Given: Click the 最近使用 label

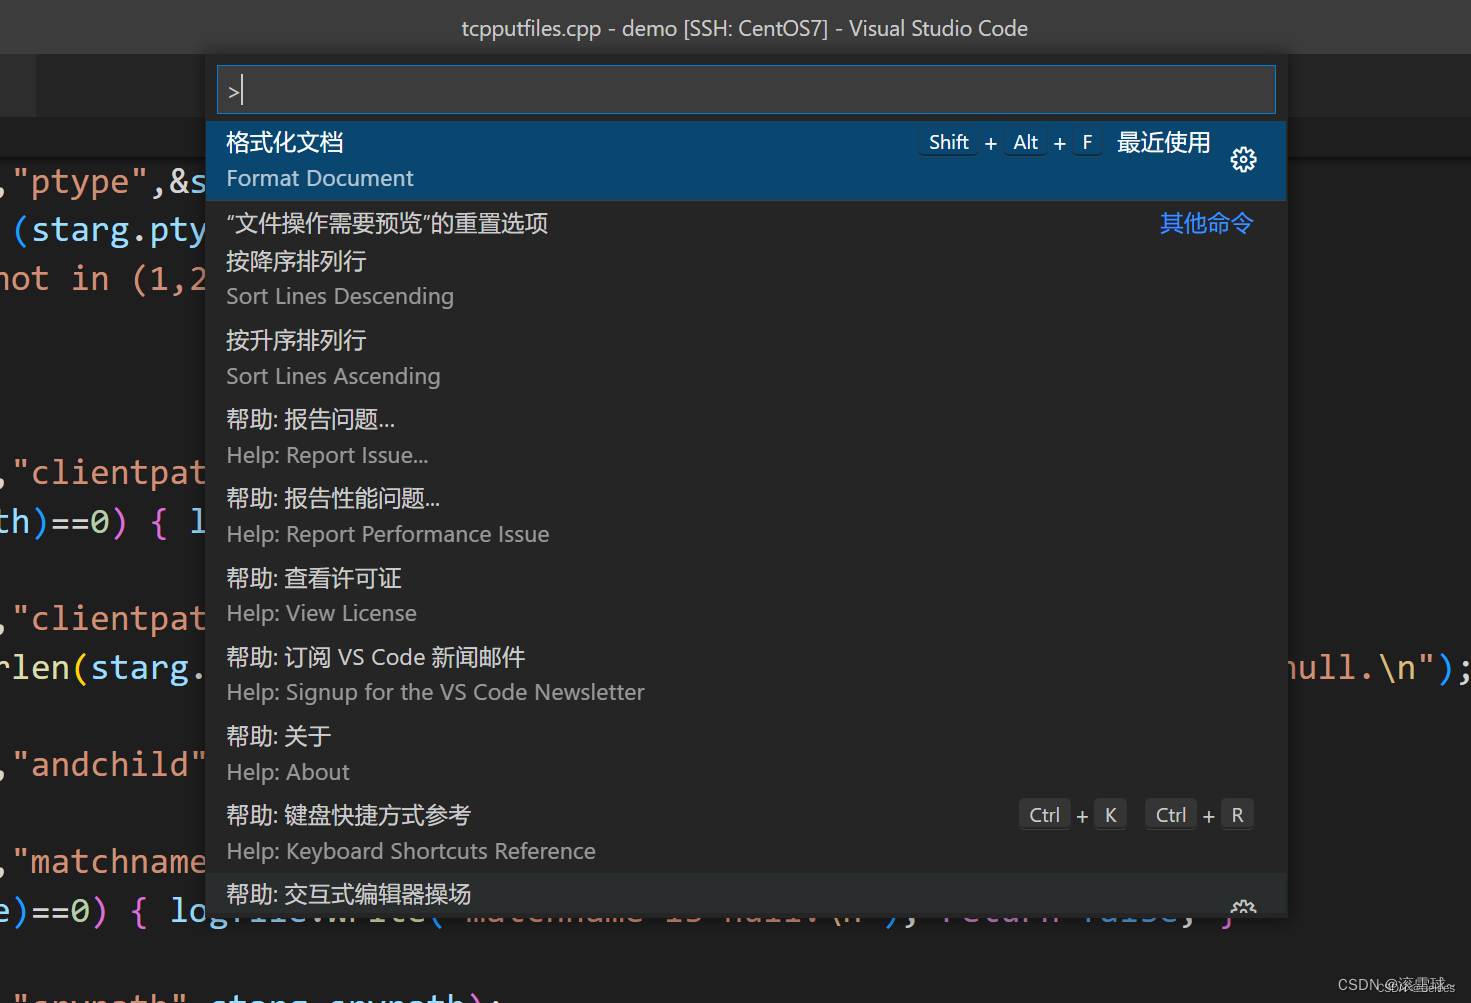Looking at the screenshot, I should [x=1163, y=143].
